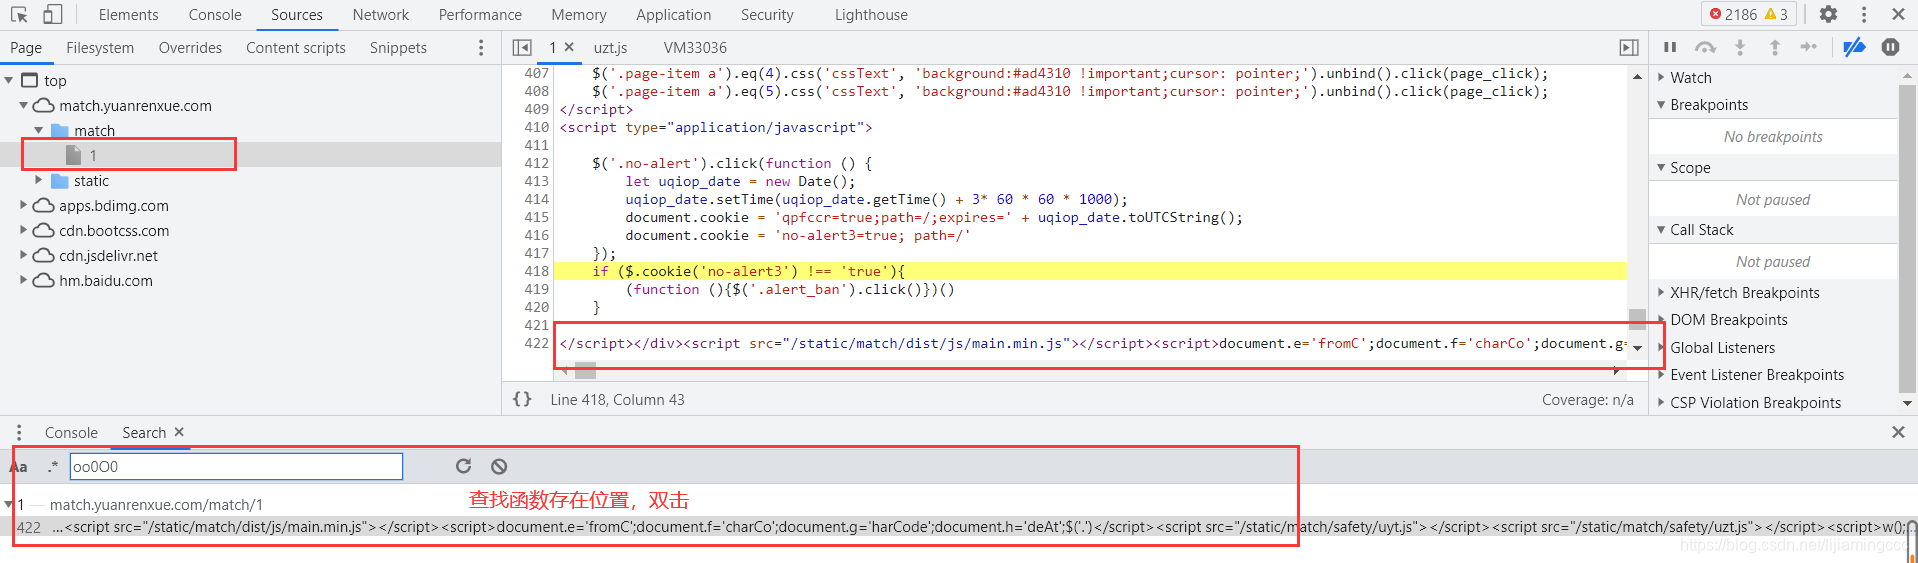
Task: Switch to the Network panel
Action: 380,14
